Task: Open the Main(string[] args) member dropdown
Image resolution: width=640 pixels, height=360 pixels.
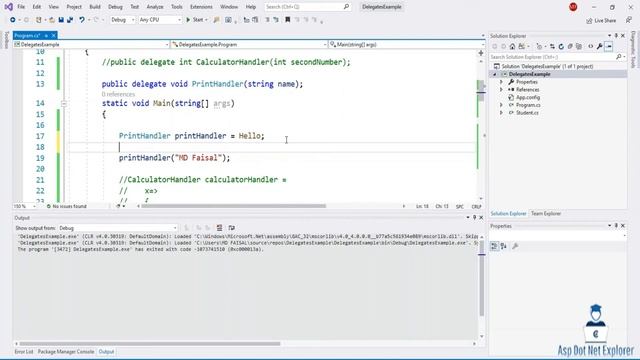Action: pyautogui.click(x=407, y=44)
